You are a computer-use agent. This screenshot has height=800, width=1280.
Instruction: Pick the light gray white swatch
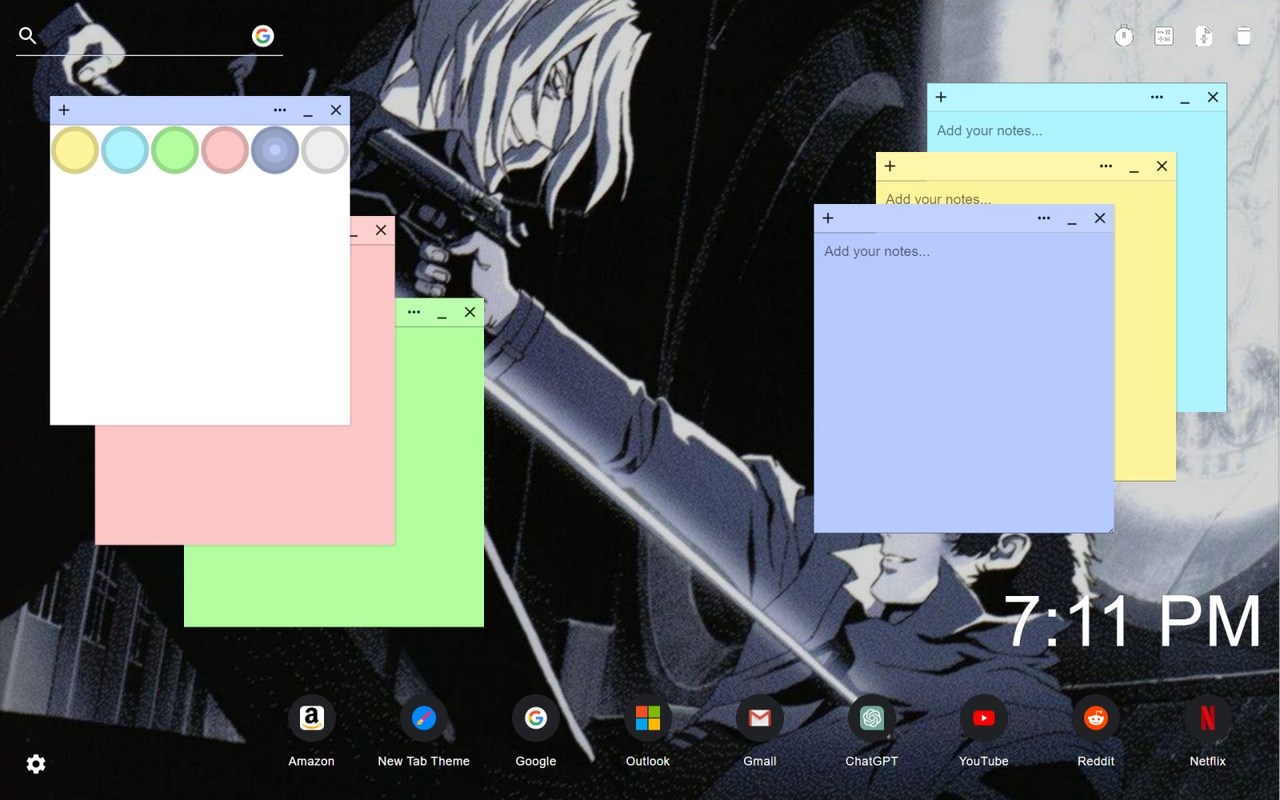325,150
